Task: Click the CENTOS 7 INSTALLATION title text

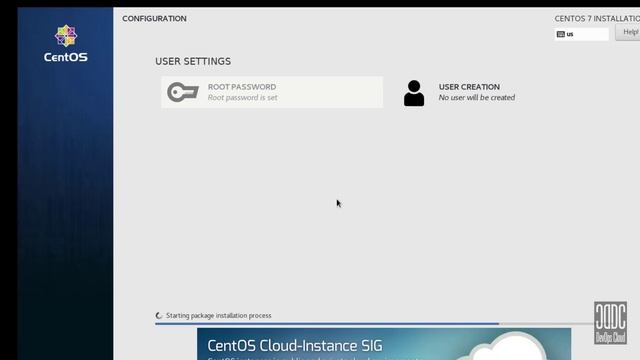Action: tap(597, 19)
